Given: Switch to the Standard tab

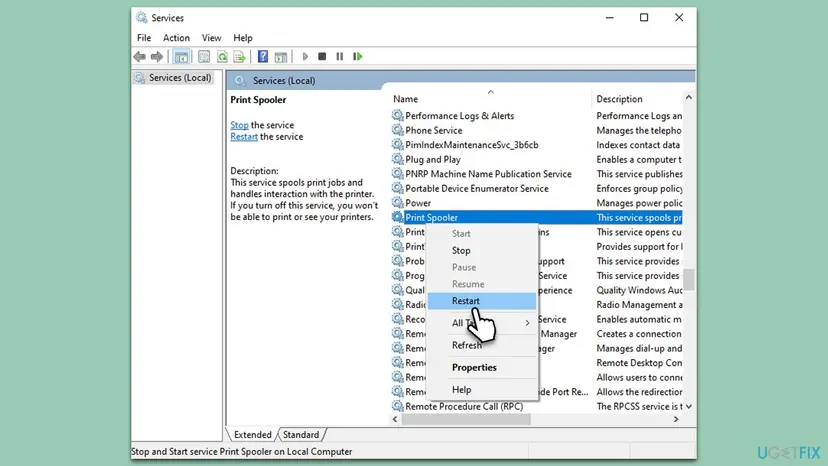Looking at the screenshot, I should click(x=301, y=434).
